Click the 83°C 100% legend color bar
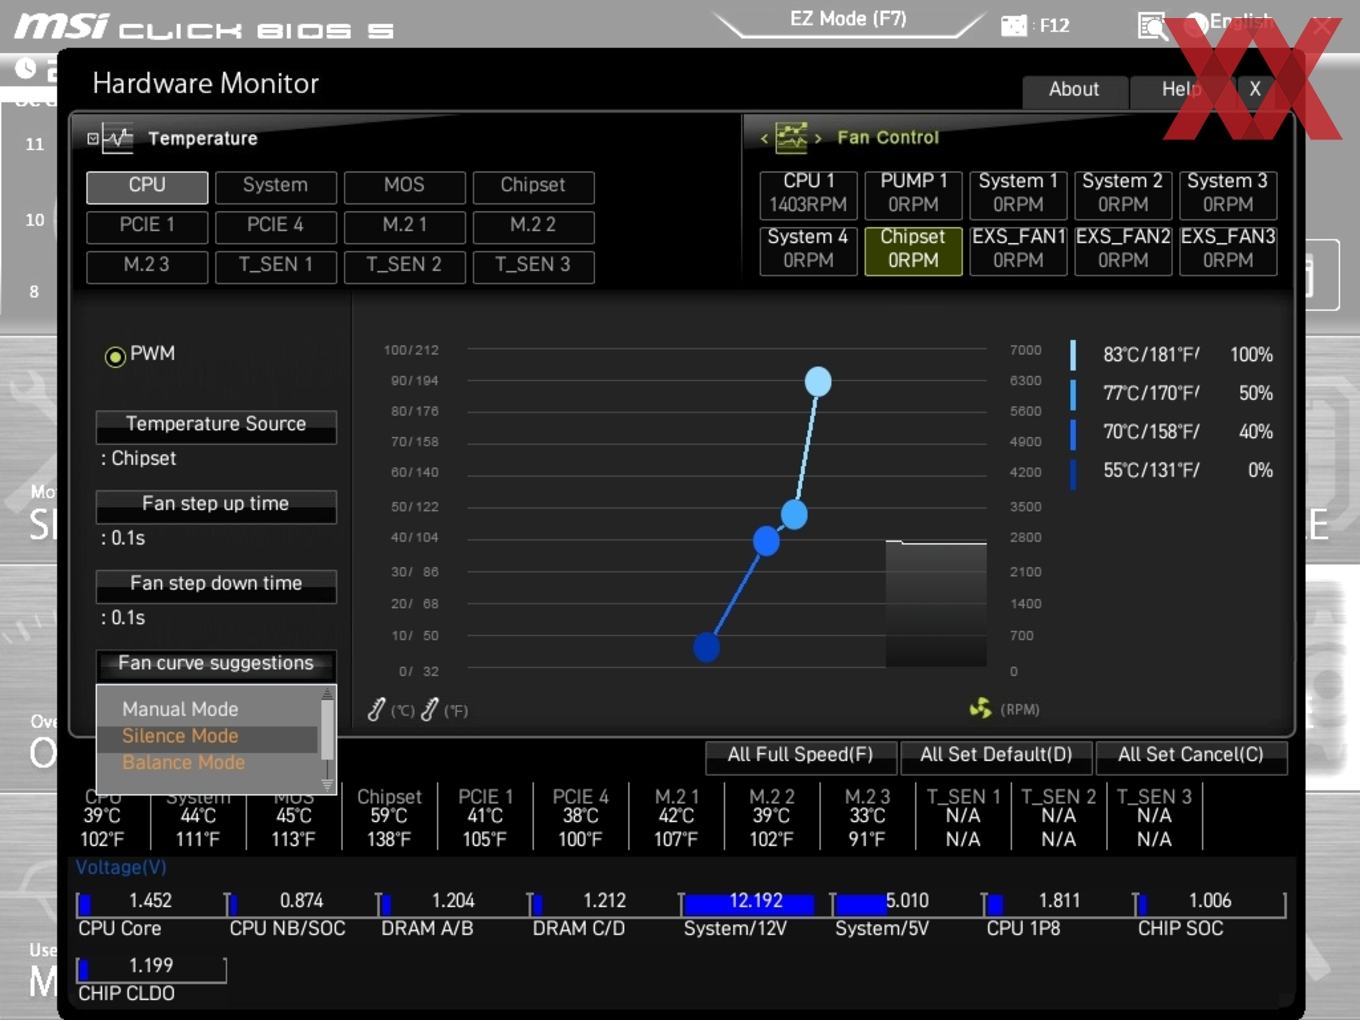Screen dimensions: 1360x1020 click(1073, 355)
